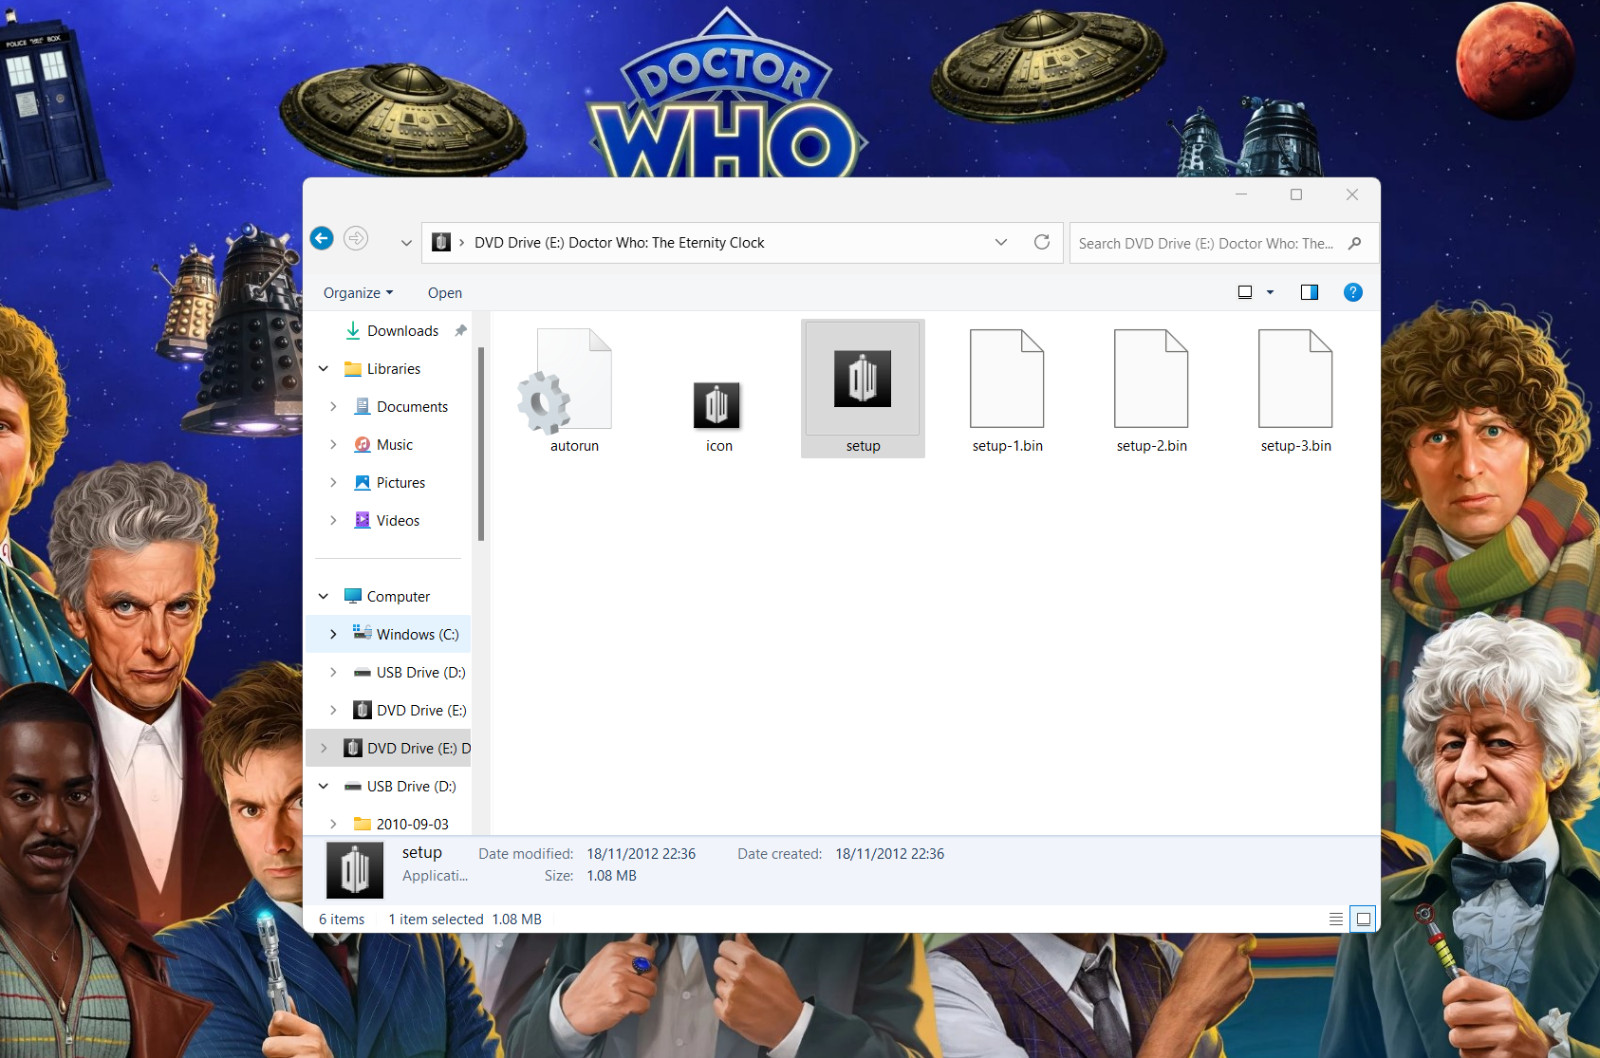Screen dimensions: 1600x1058
Task: Collapse the Computer tree node
Action: point(323,597)
